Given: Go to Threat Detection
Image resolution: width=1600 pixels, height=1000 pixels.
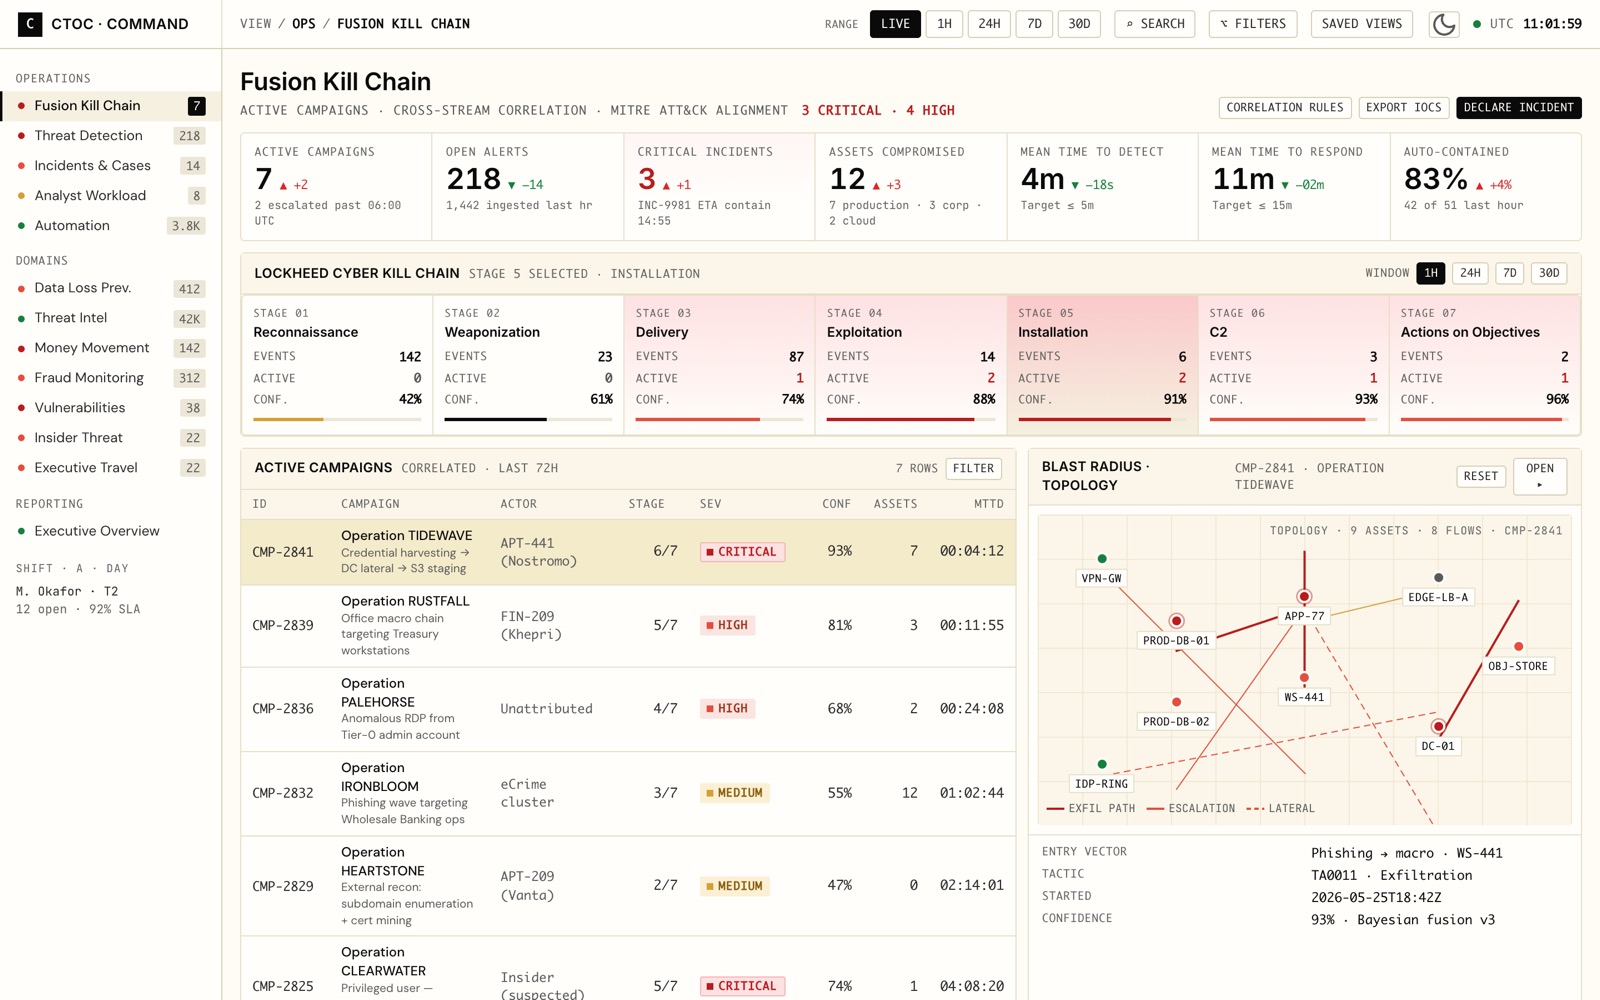Looking at the screenshot, I should (x=111, y=135).
